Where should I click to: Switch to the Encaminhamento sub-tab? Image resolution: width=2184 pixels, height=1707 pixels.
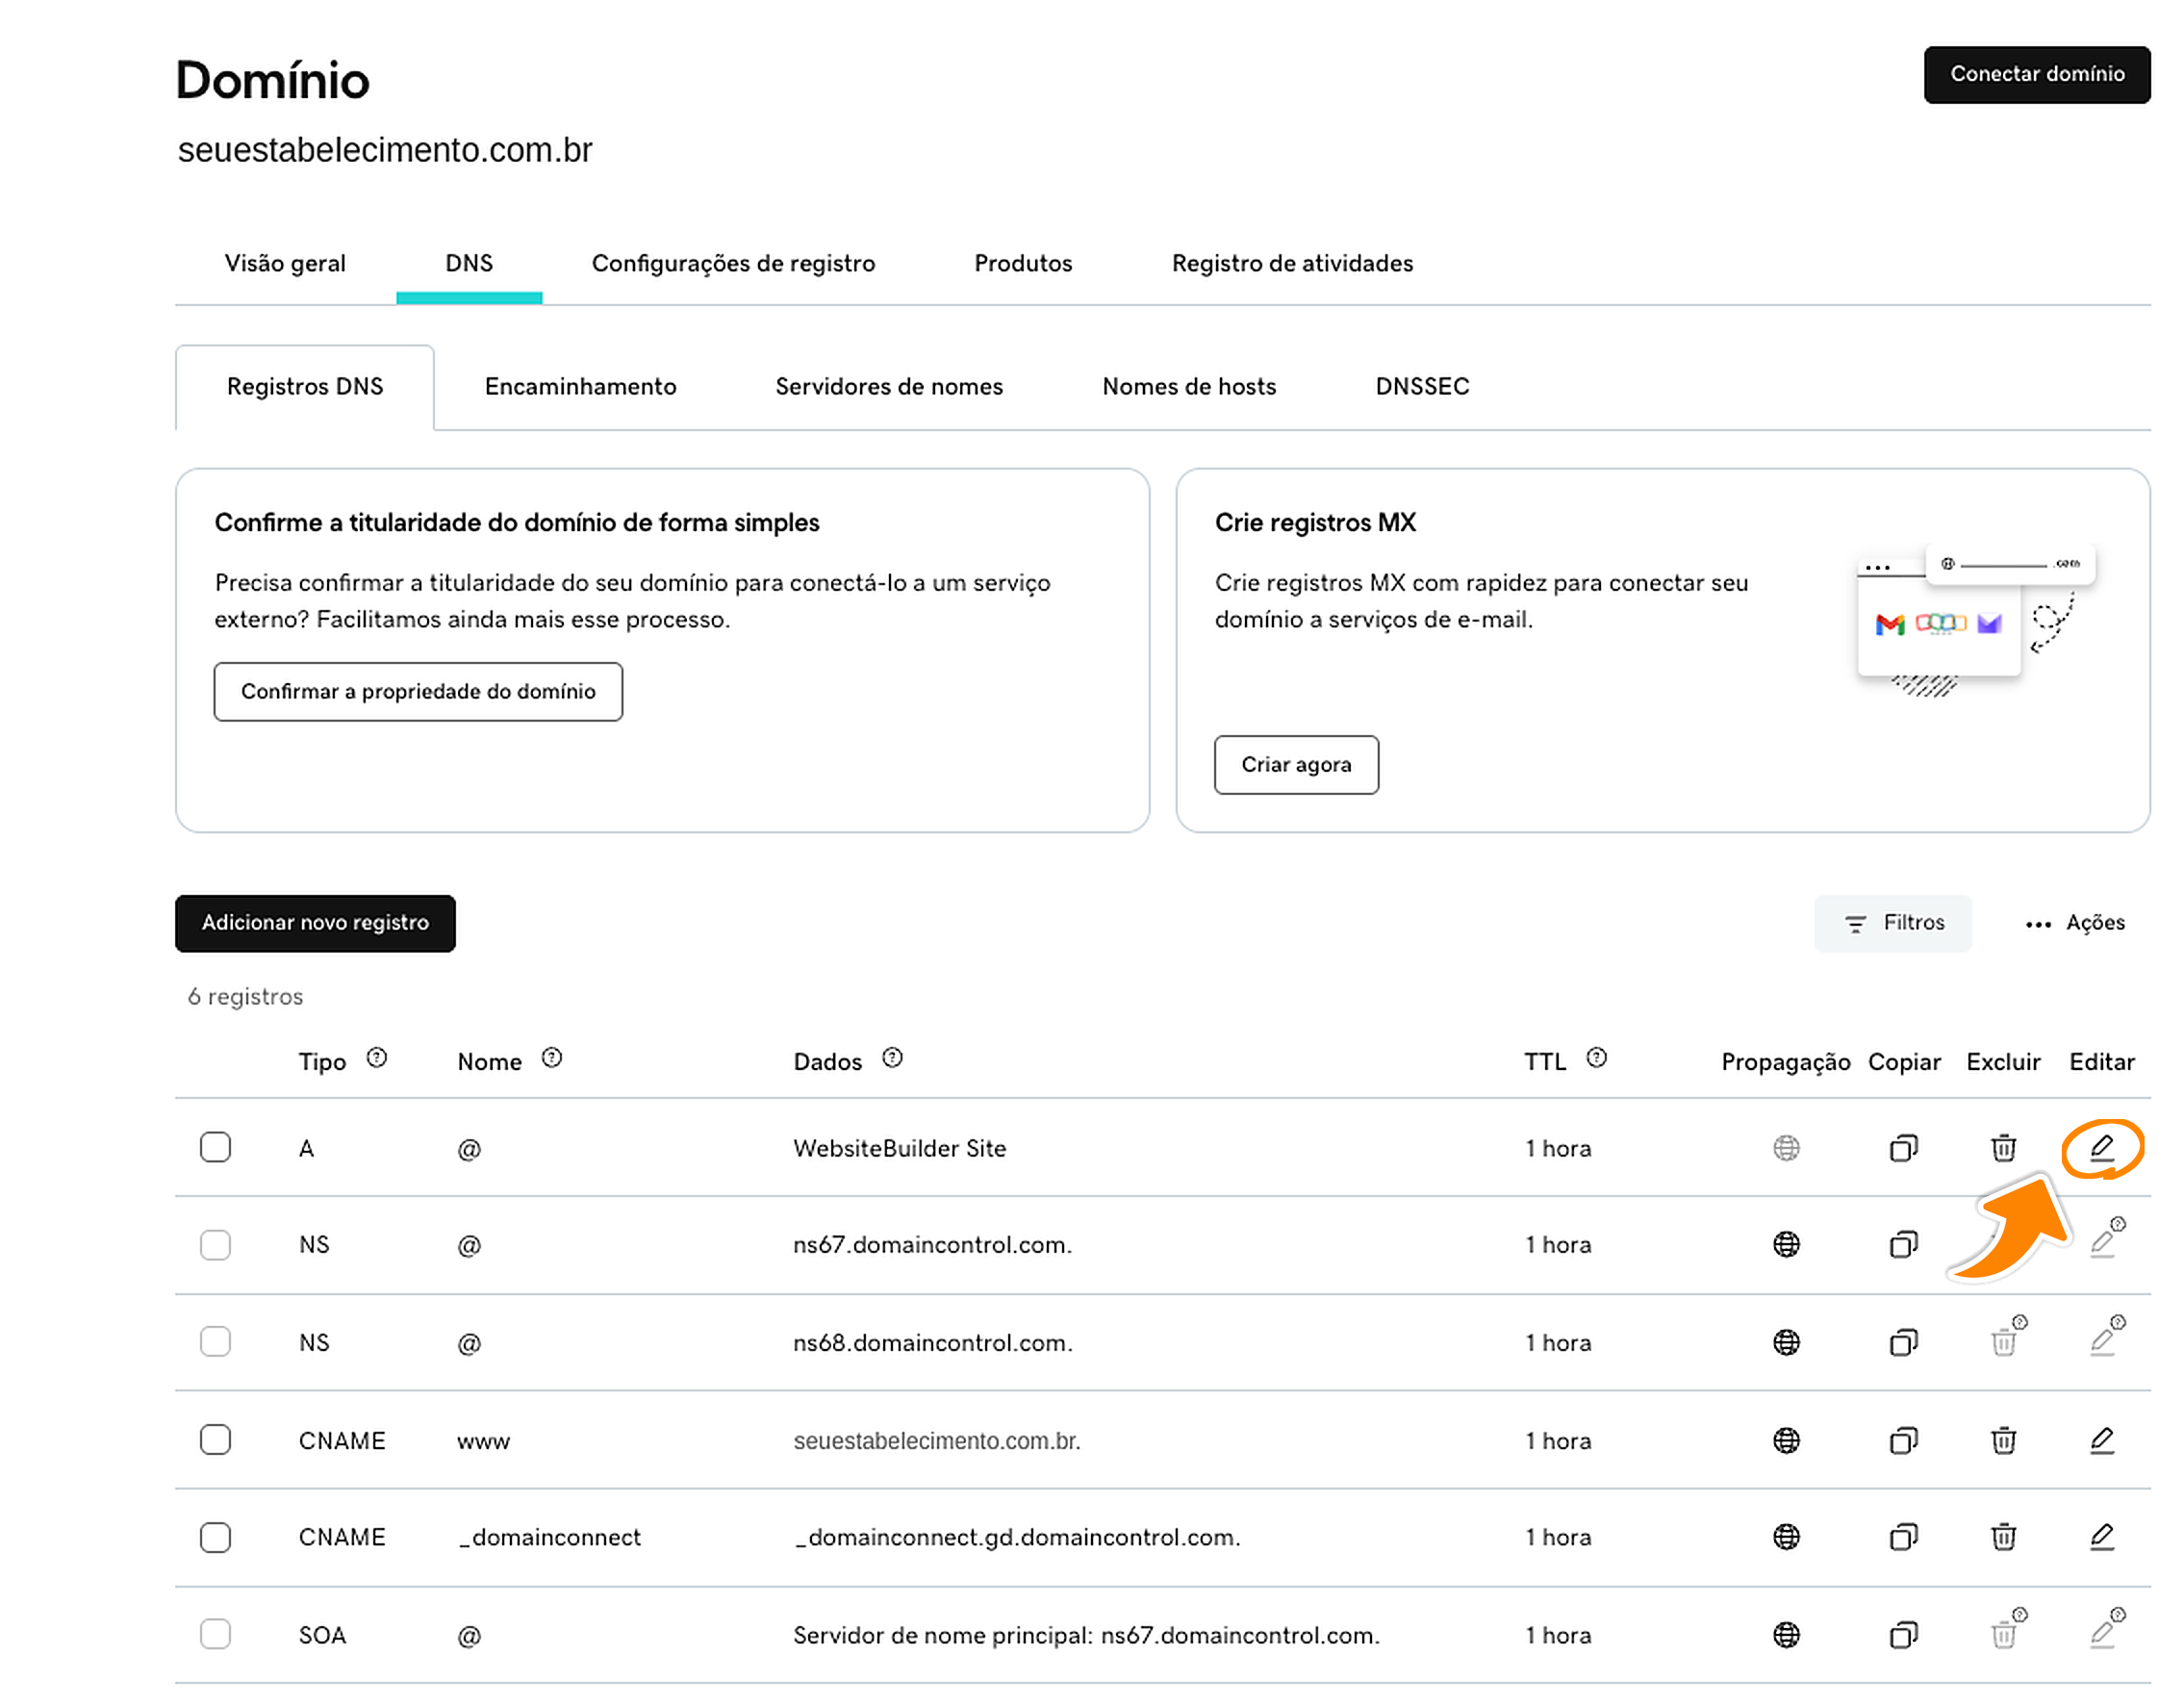tap(580, 387)
